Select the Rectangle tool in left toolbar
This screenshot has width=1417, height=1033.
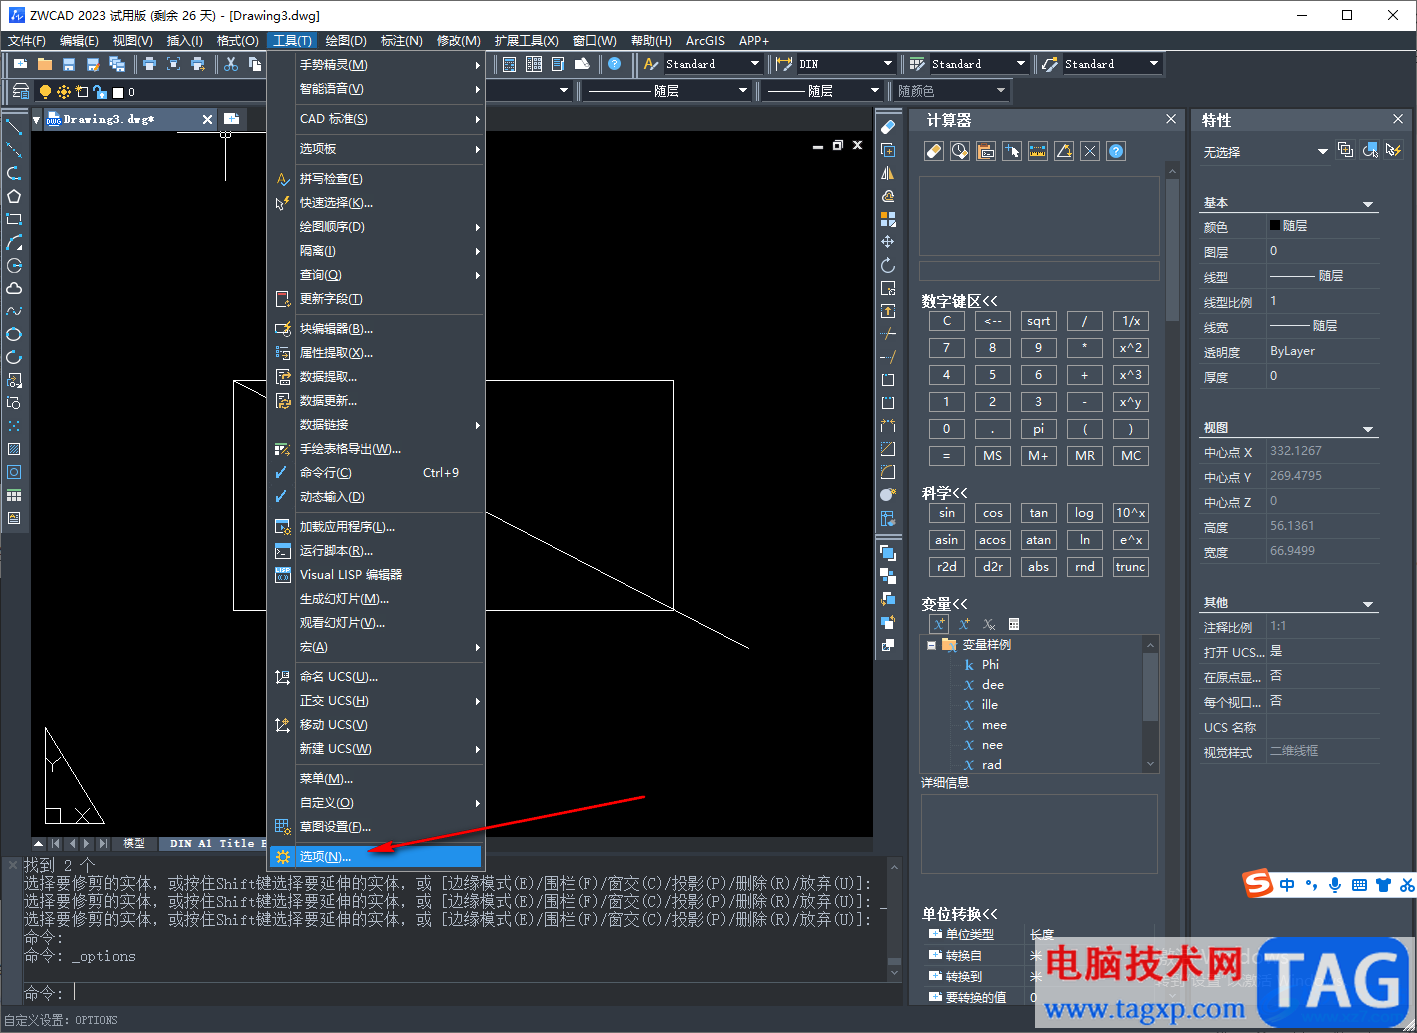tap(14, 219)
